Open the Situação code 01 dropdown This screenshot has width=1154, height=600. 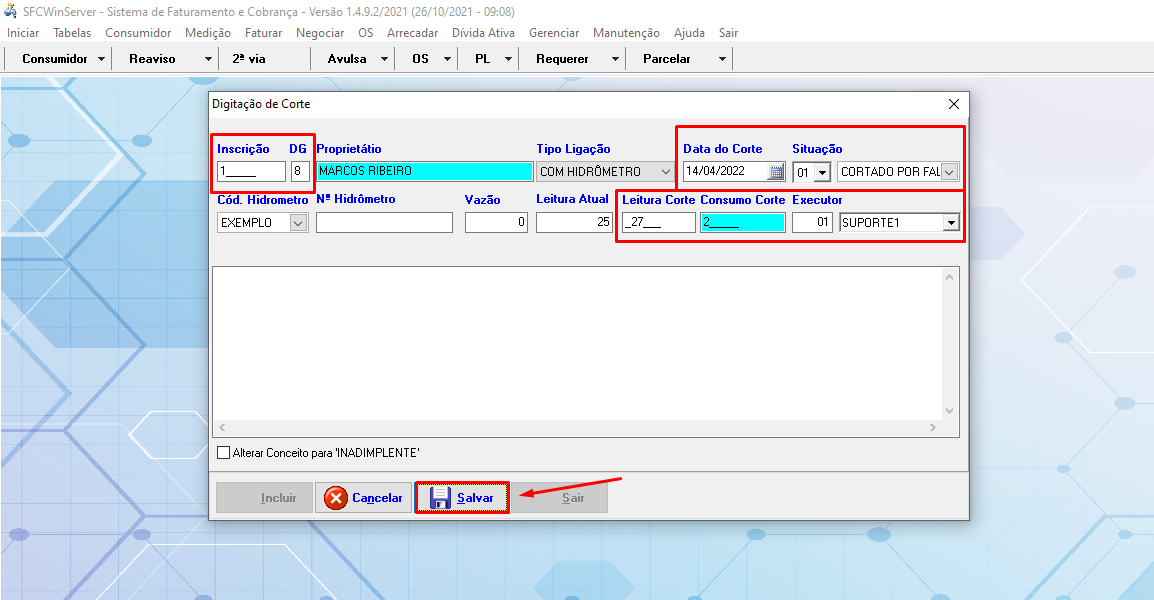(822, 173)
